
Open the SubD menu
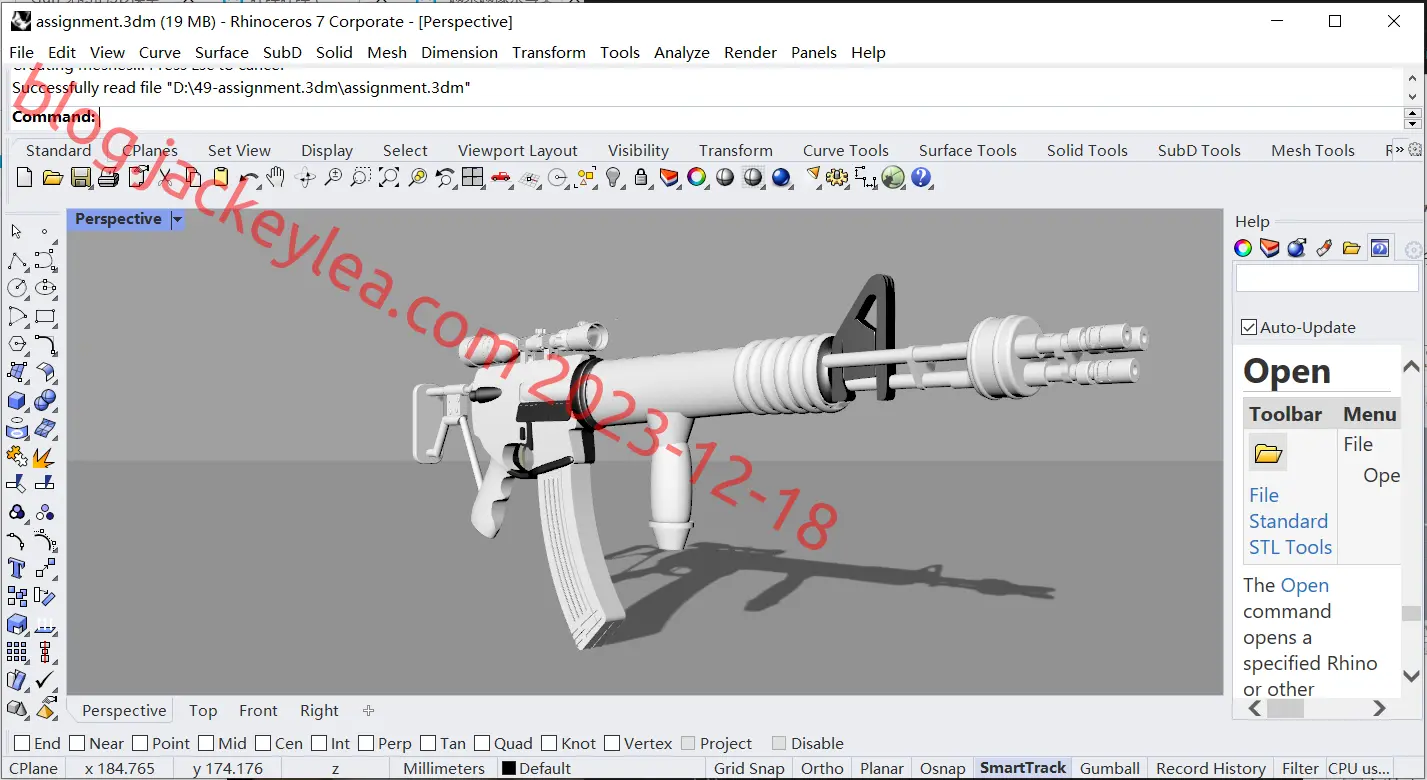click(282, 52)
